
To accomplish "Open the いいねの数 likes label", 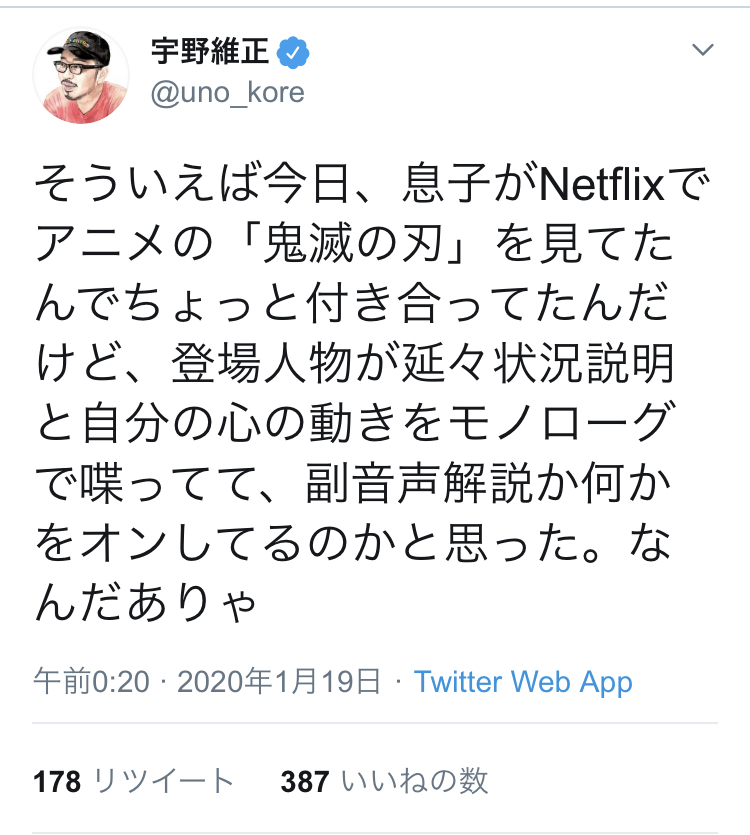I will point(415,781).
